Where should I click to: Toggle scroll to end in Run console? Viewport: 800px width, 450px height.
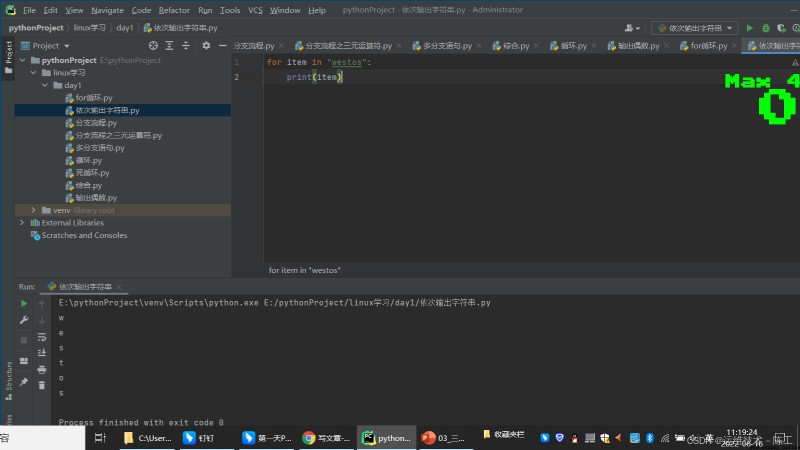point(42,353)
